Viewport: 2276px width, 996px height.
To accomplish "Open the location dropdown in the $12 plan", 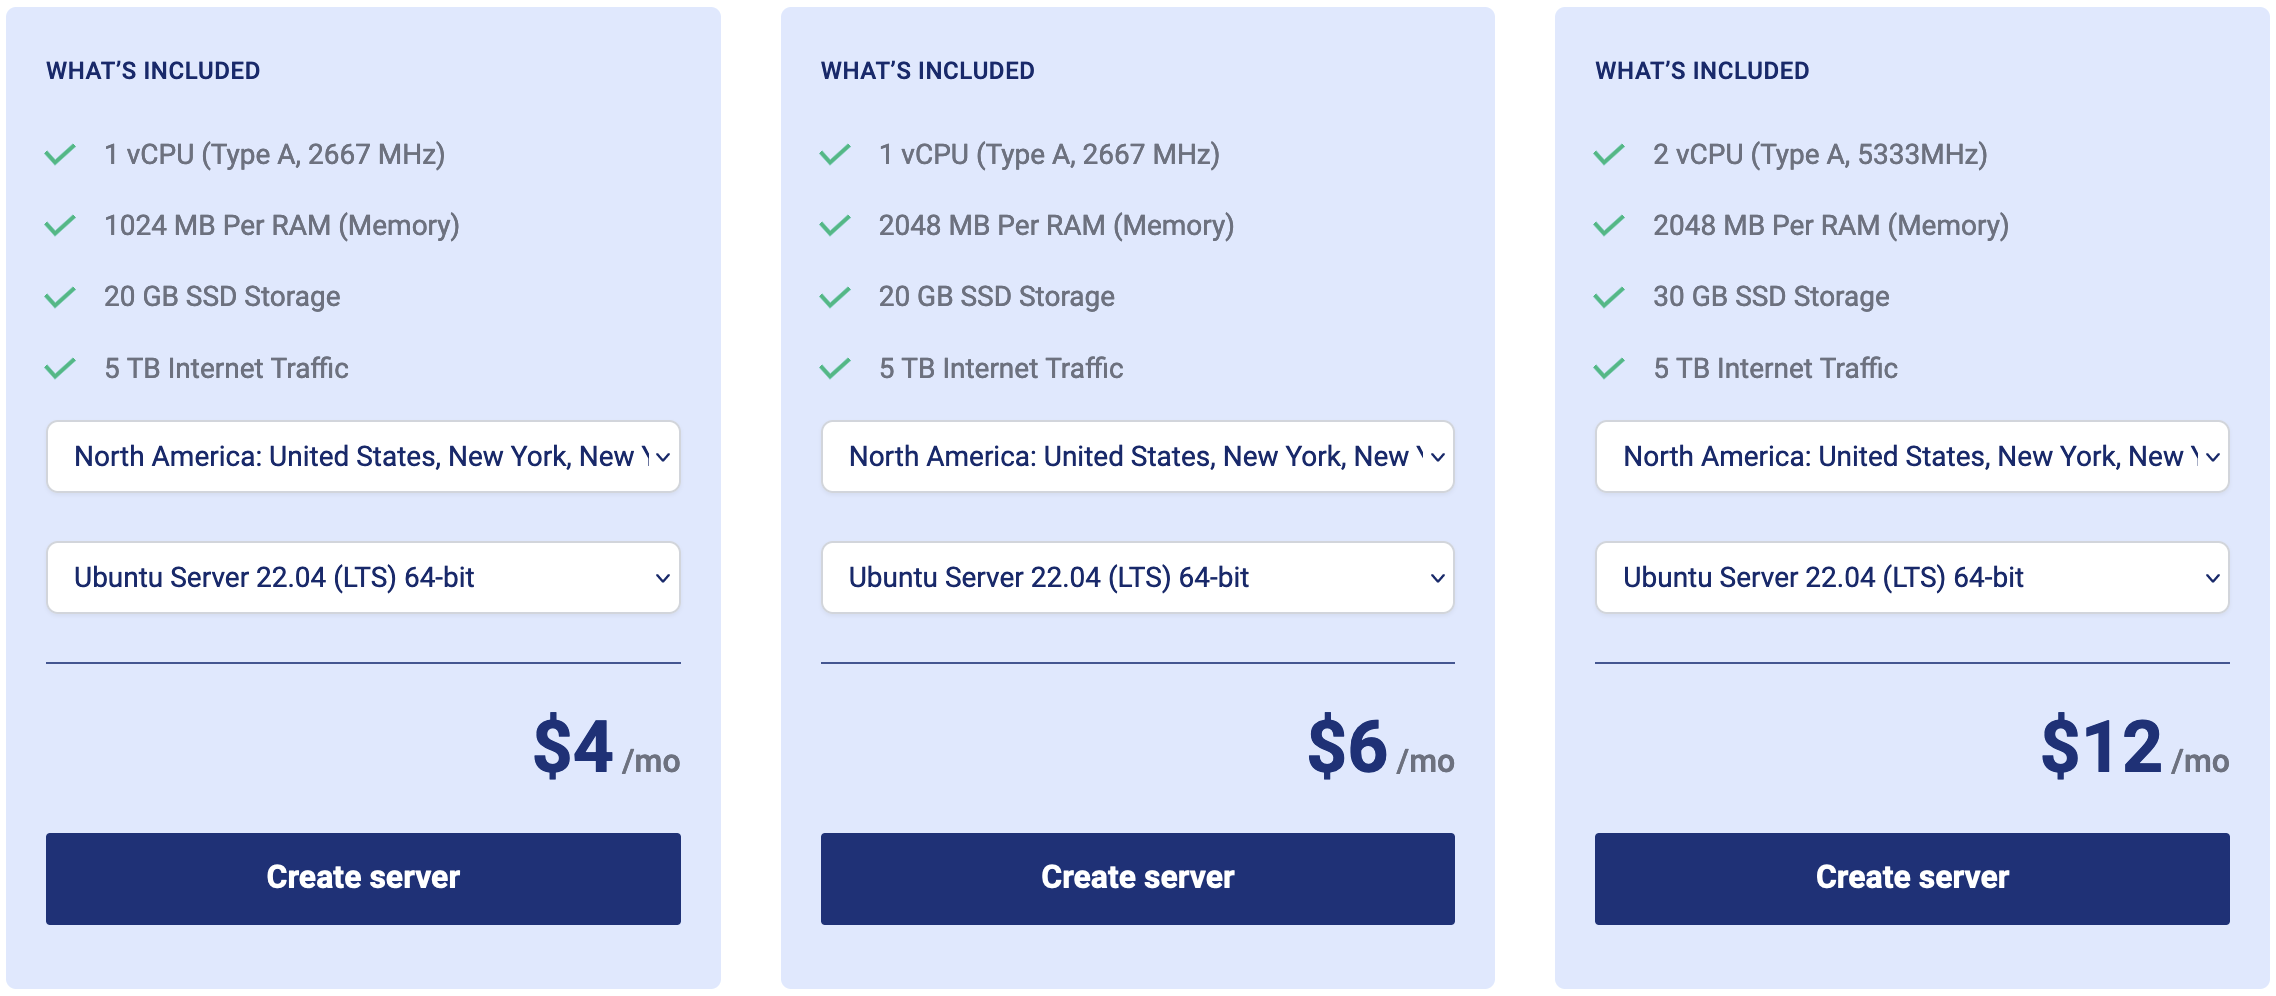I will click(x=1912, y=457).
